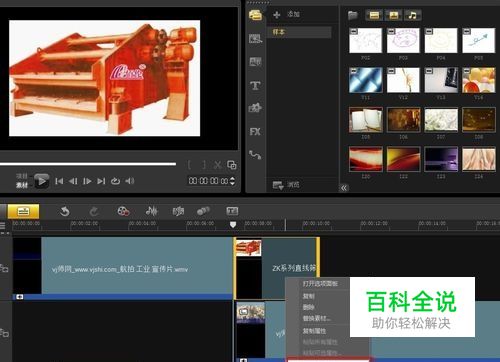Click the 添加 add folder button
This screenshot has width=500, height=362.
tap(286, 14)
